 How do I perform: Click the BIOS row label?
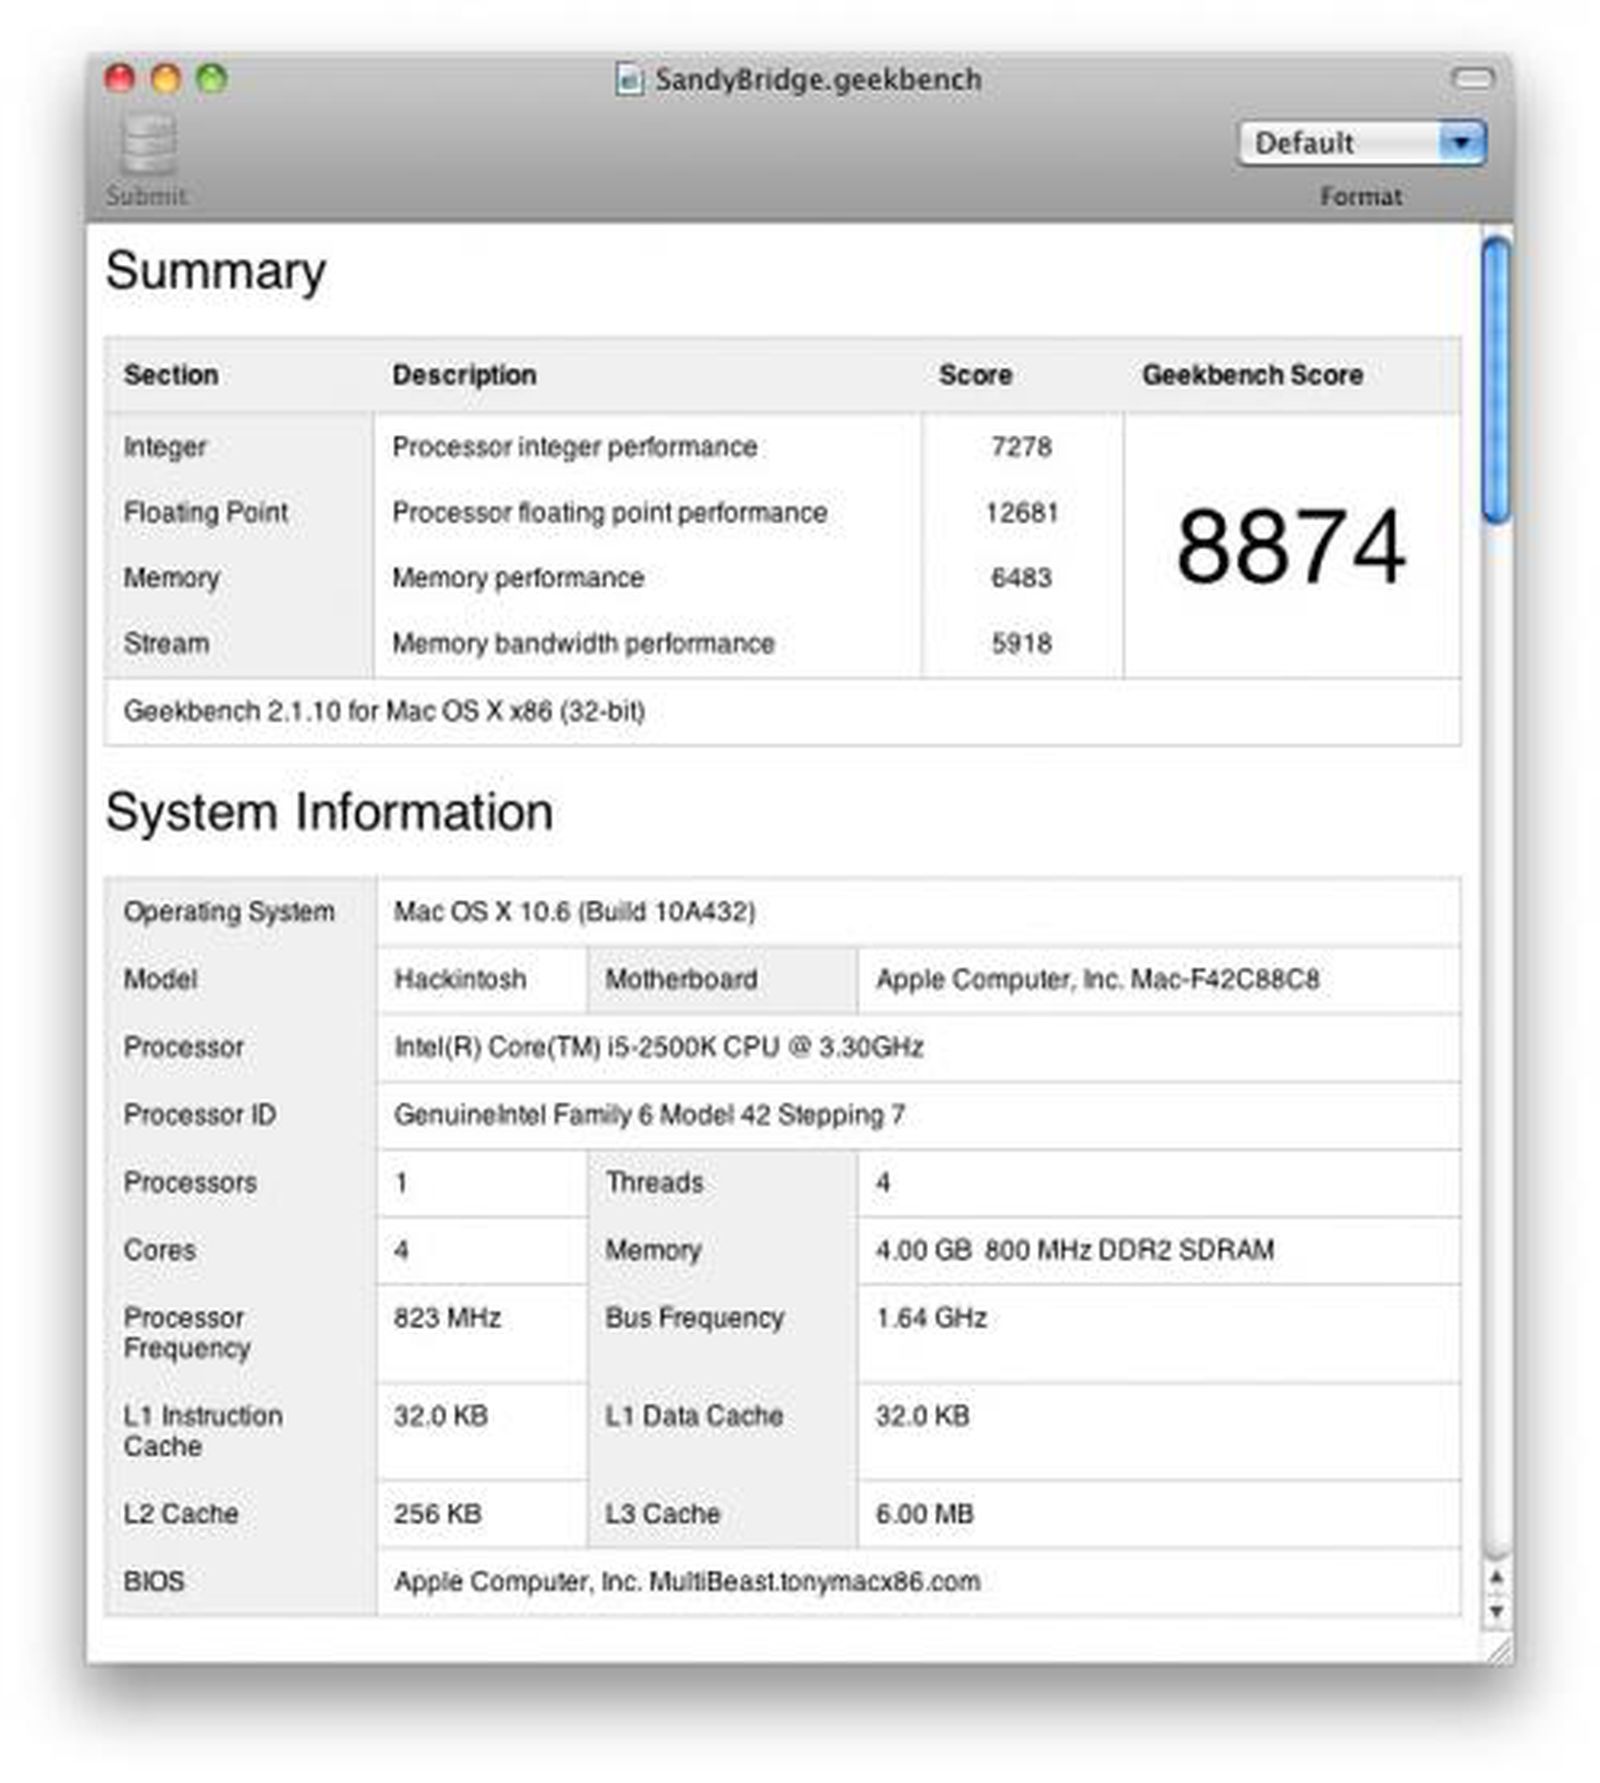point(153,1582)
